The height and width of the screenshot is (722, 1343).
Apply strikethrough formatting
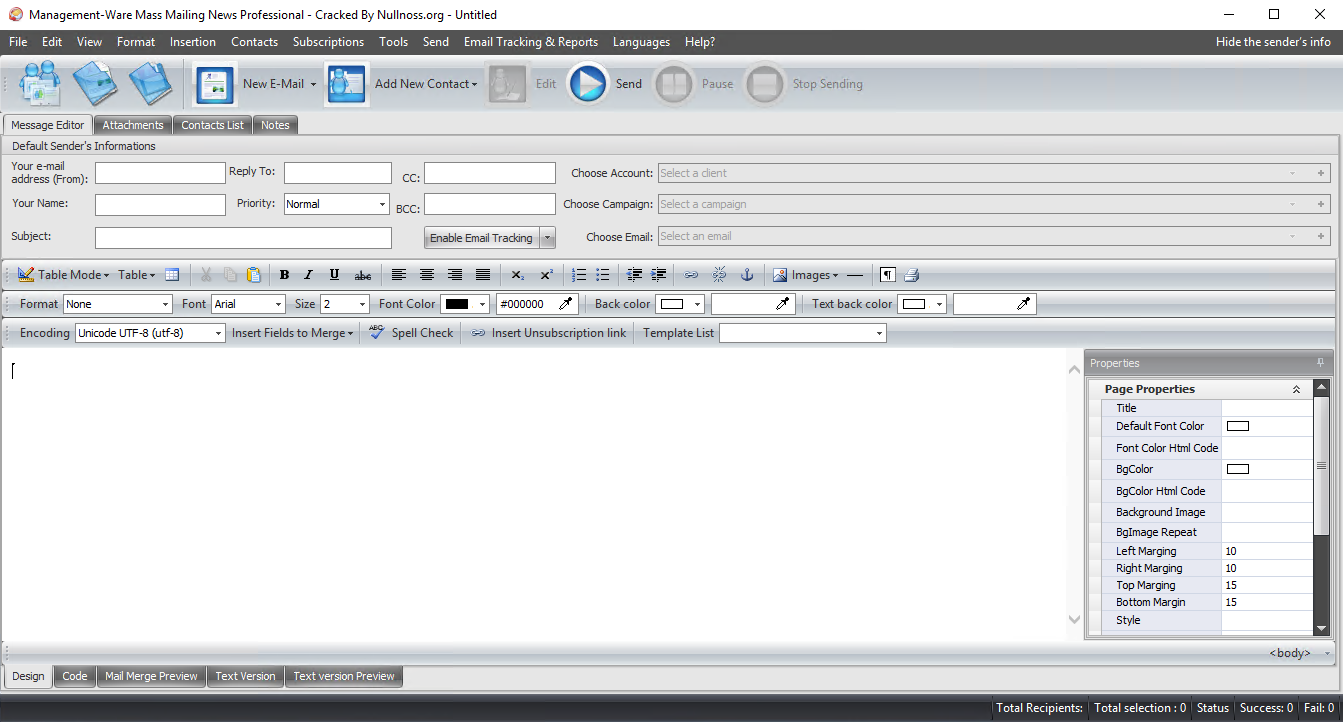pos(363,275)
